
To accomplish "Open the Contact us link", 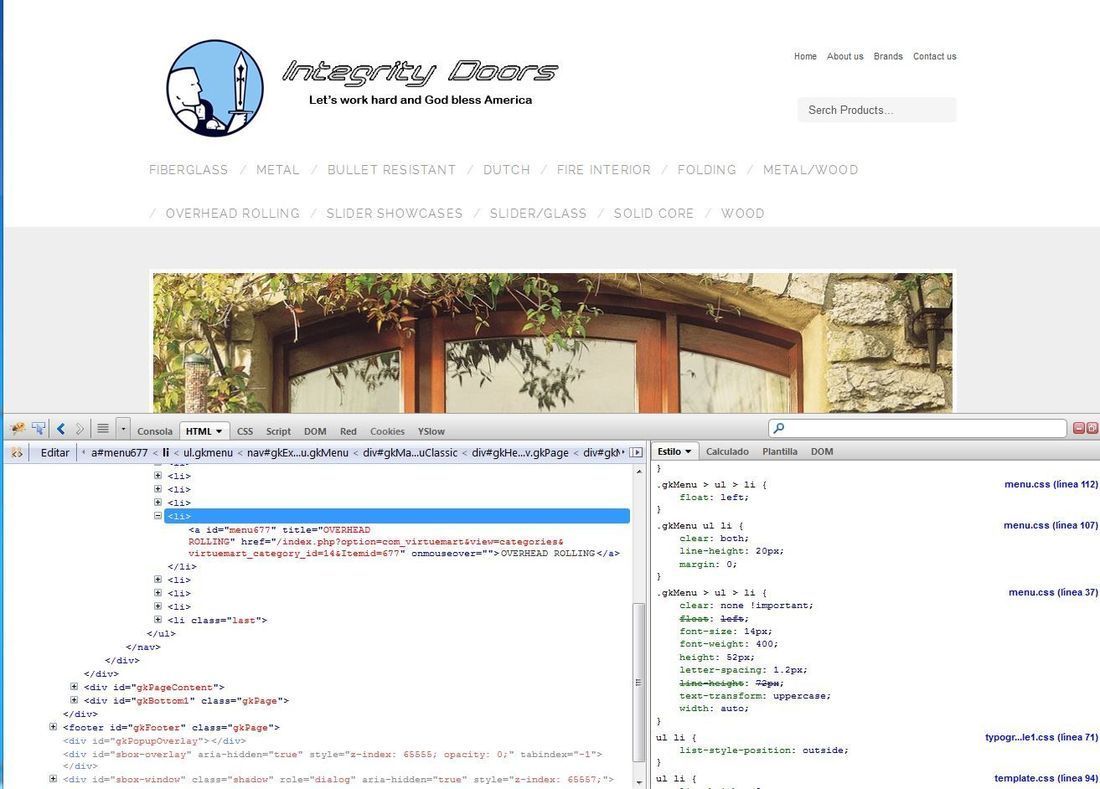I will 934,56.
